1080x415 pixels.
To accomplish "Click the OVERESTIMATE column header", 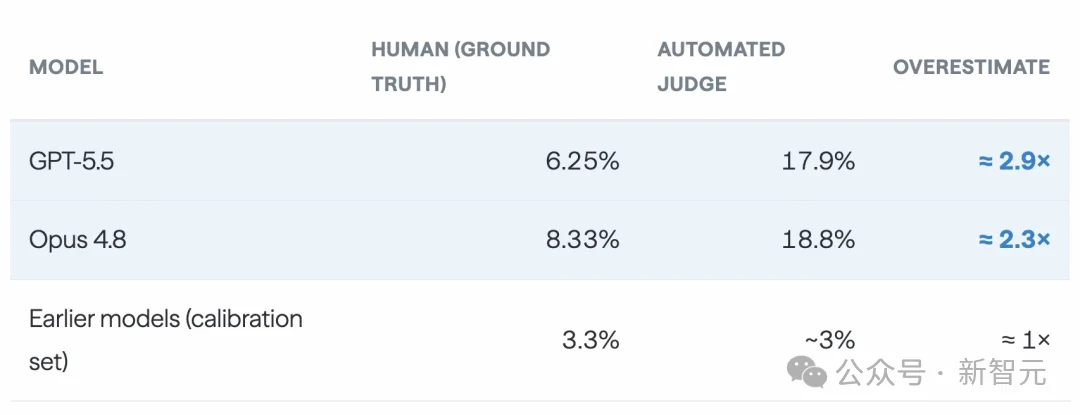I will tap(971, 67).
